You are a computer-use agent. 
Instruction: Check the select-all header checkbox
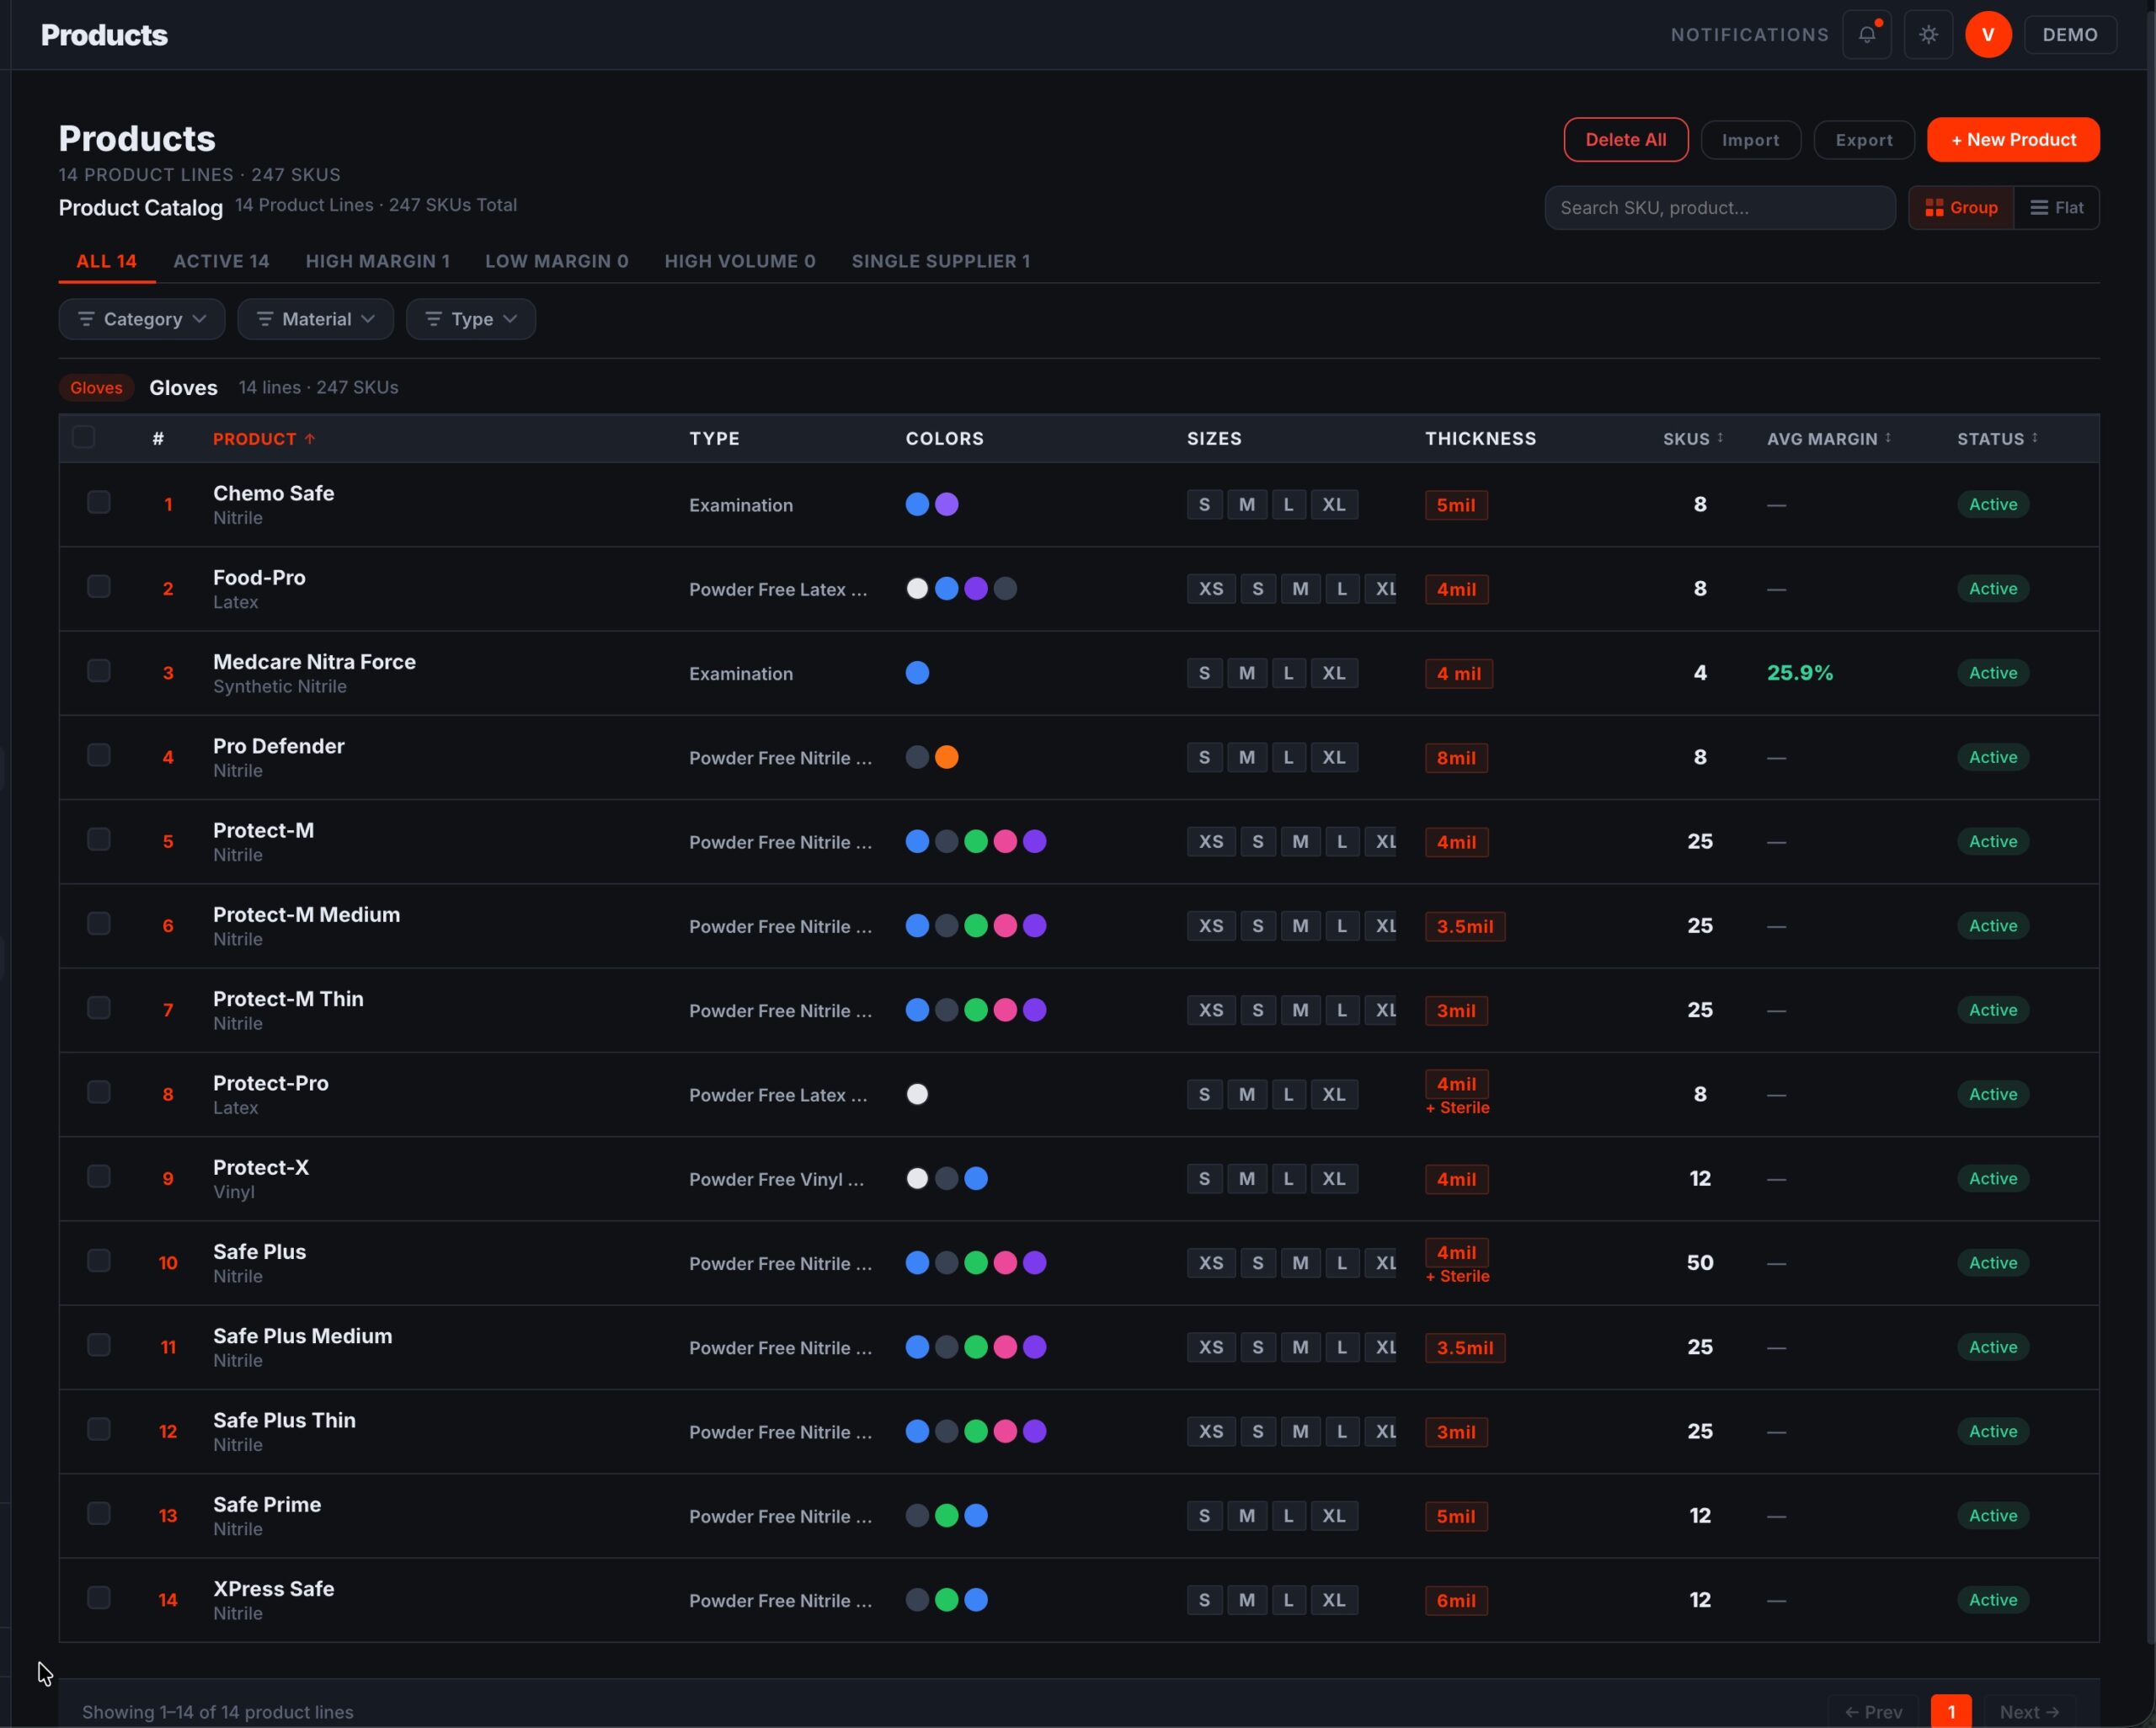click(x=84, y=437)
